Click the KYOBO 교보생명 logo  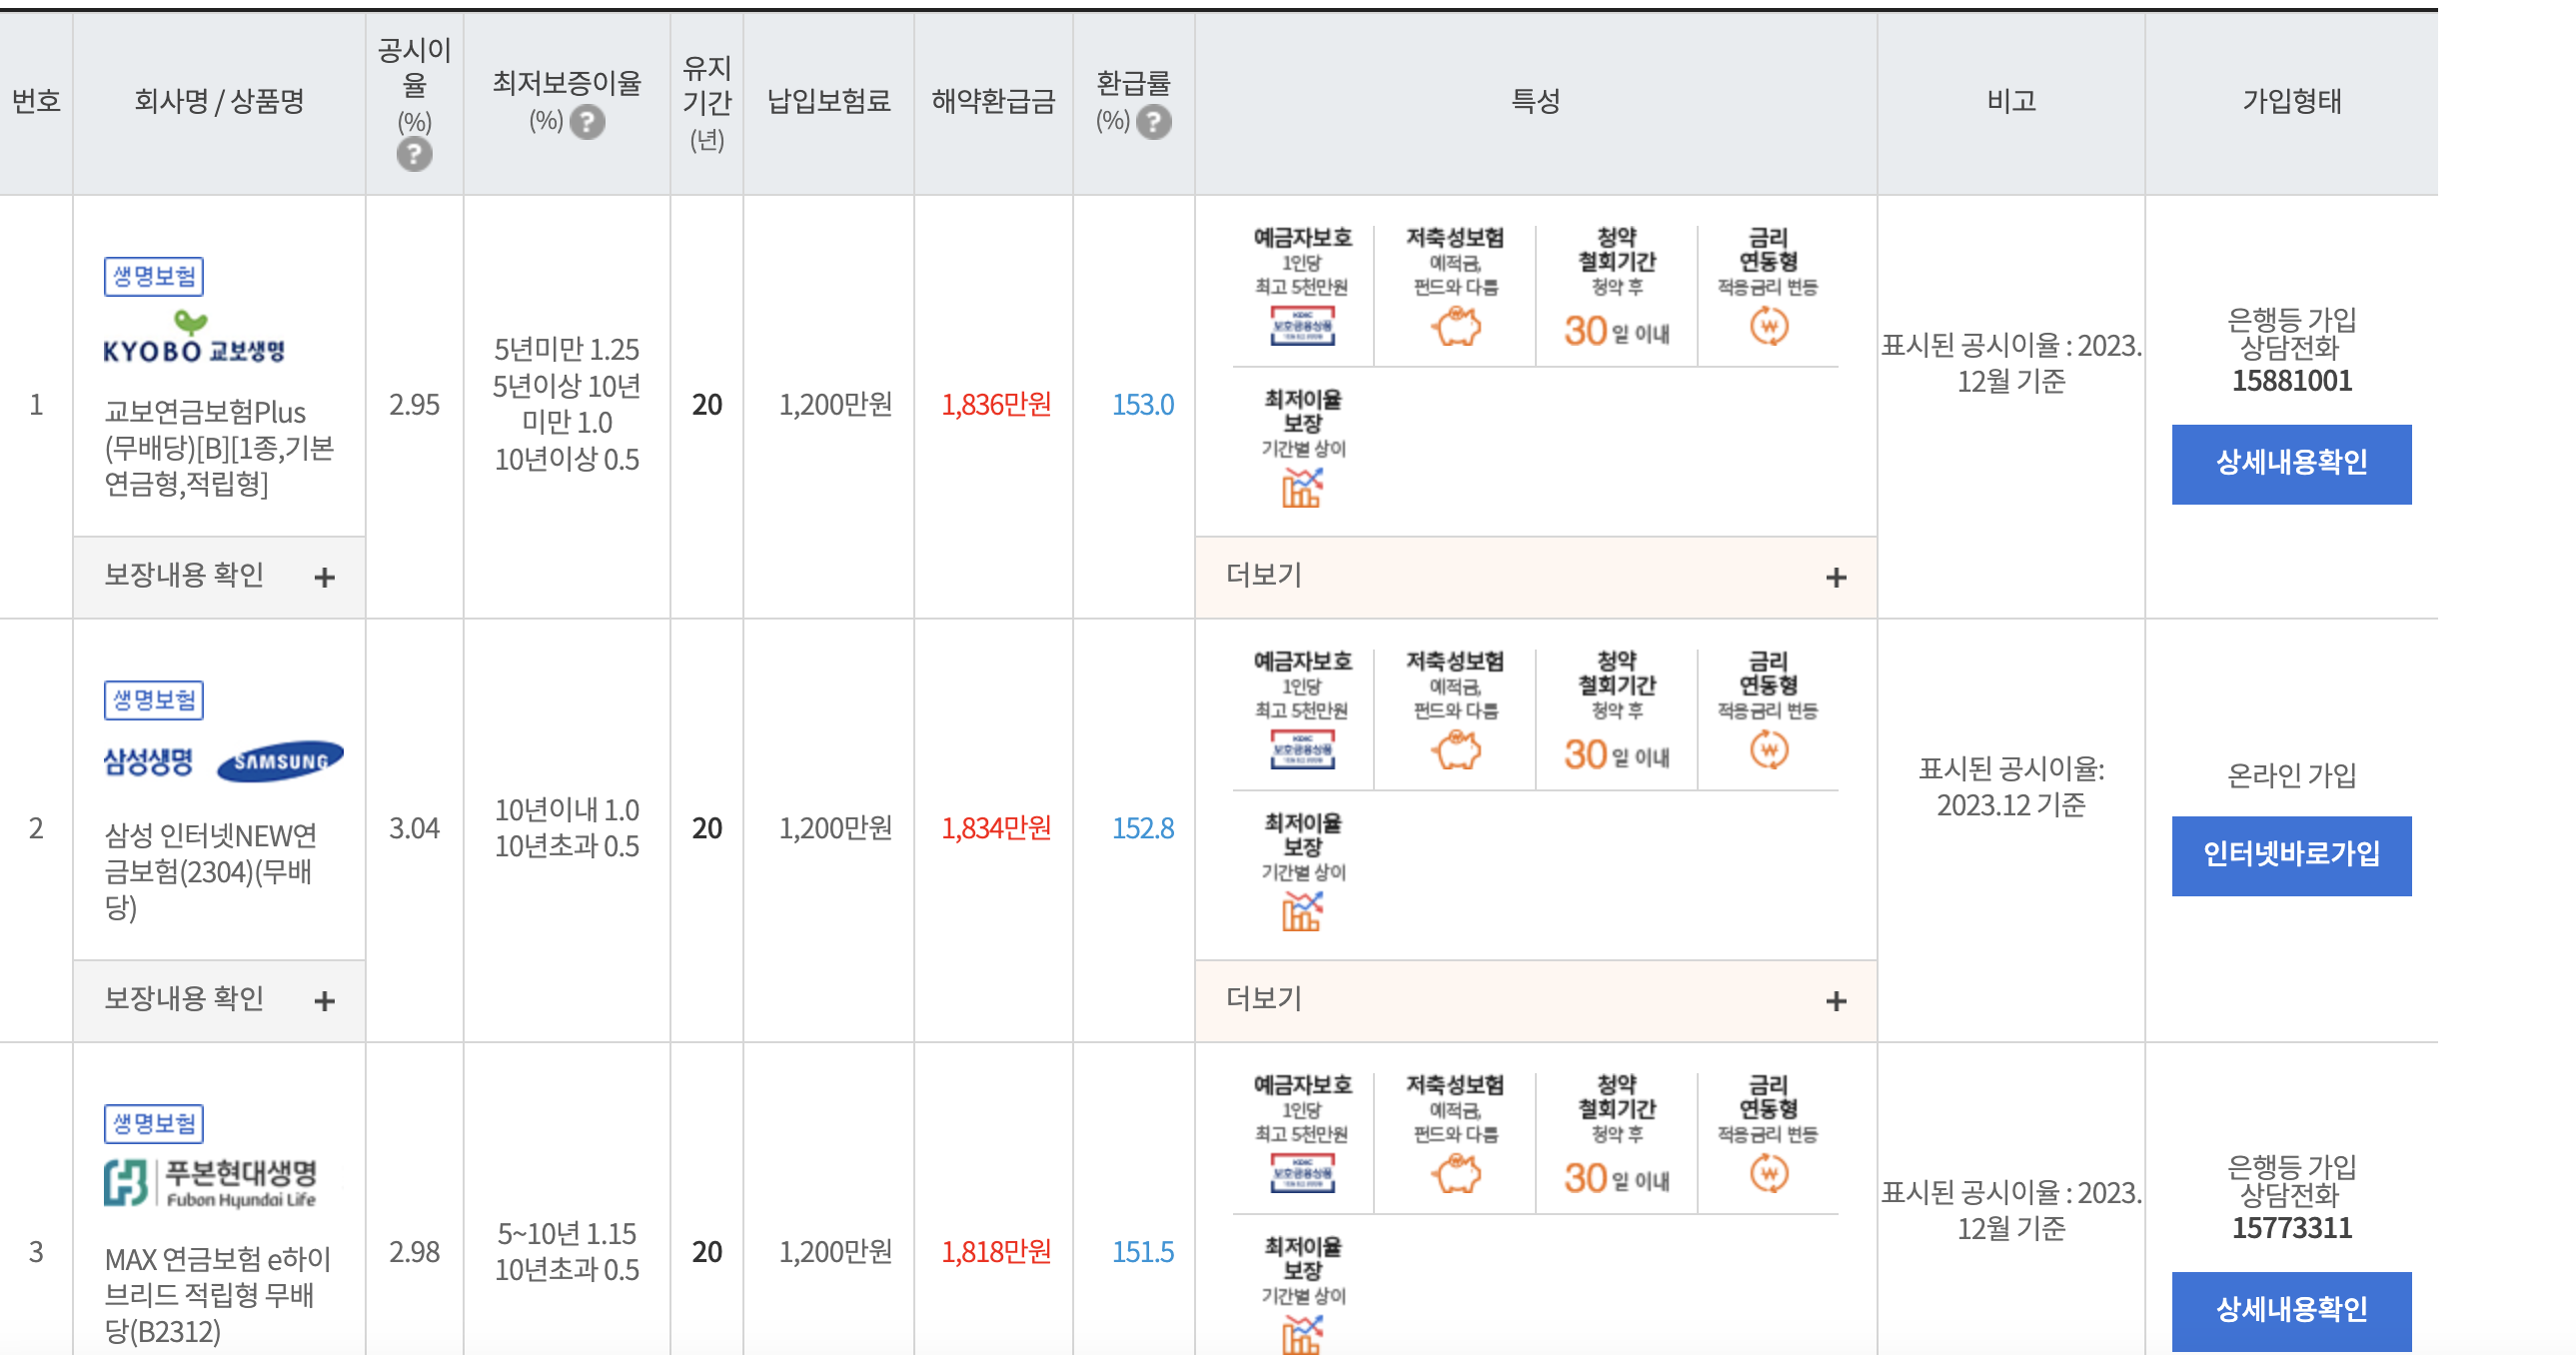(x=194, y=337)
